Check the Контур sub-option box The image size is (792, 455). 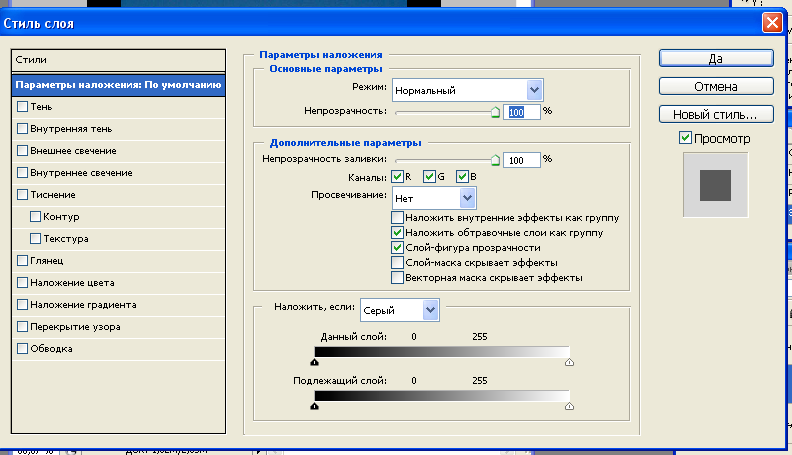pos(35,217)
